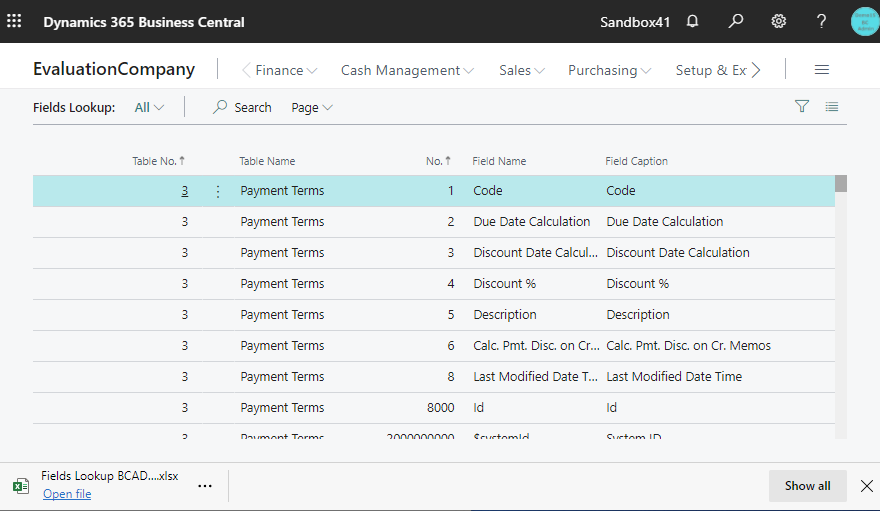Toggle the filter pane funnel icon
The height and width of the screenshot is (511, 880).
point(802,106)
